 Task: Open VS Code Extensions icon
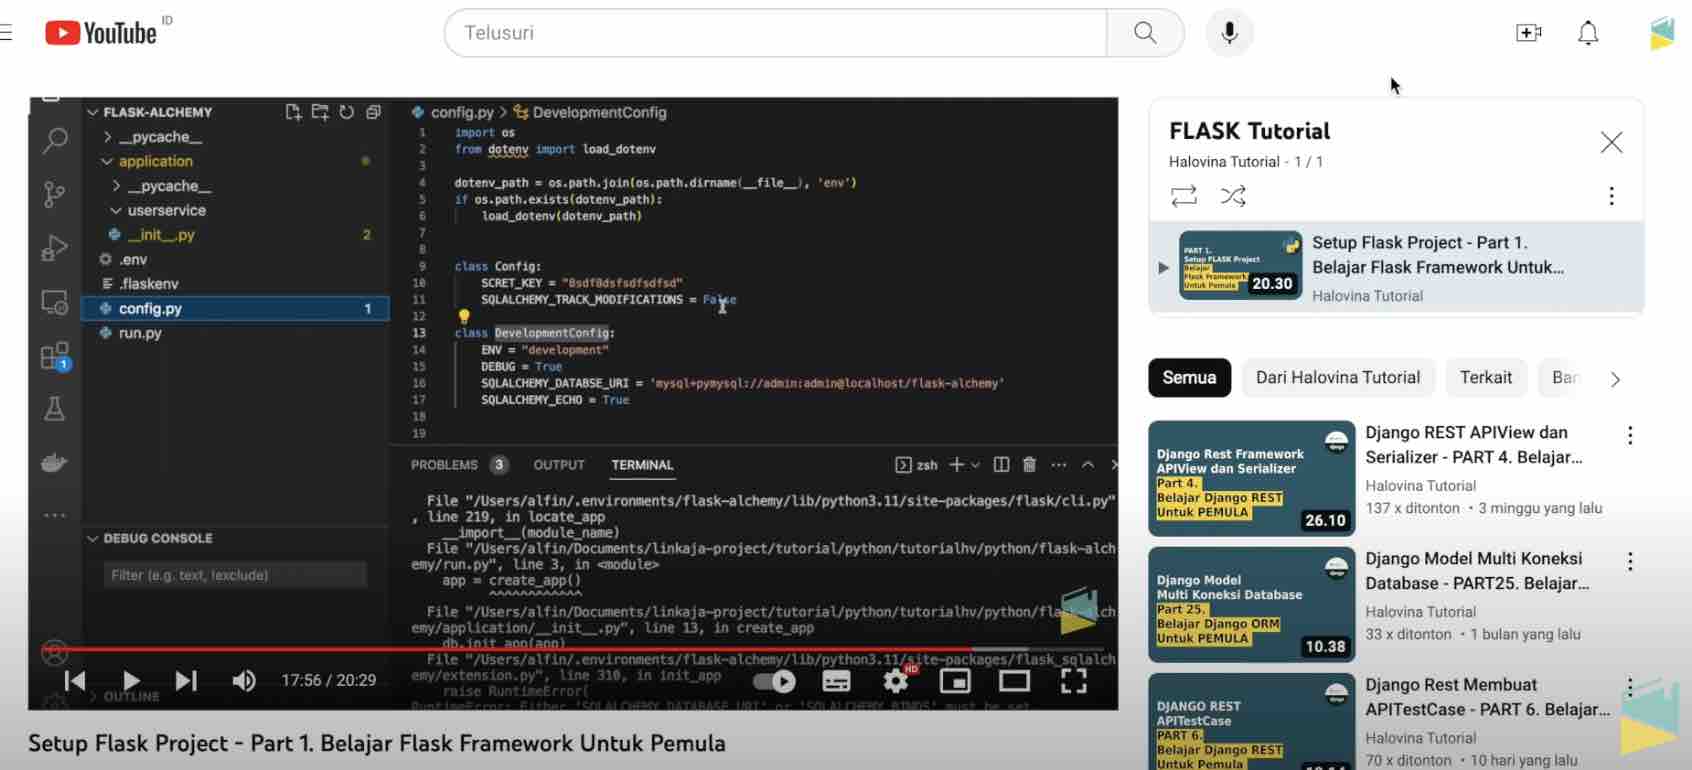pos(55,356)
